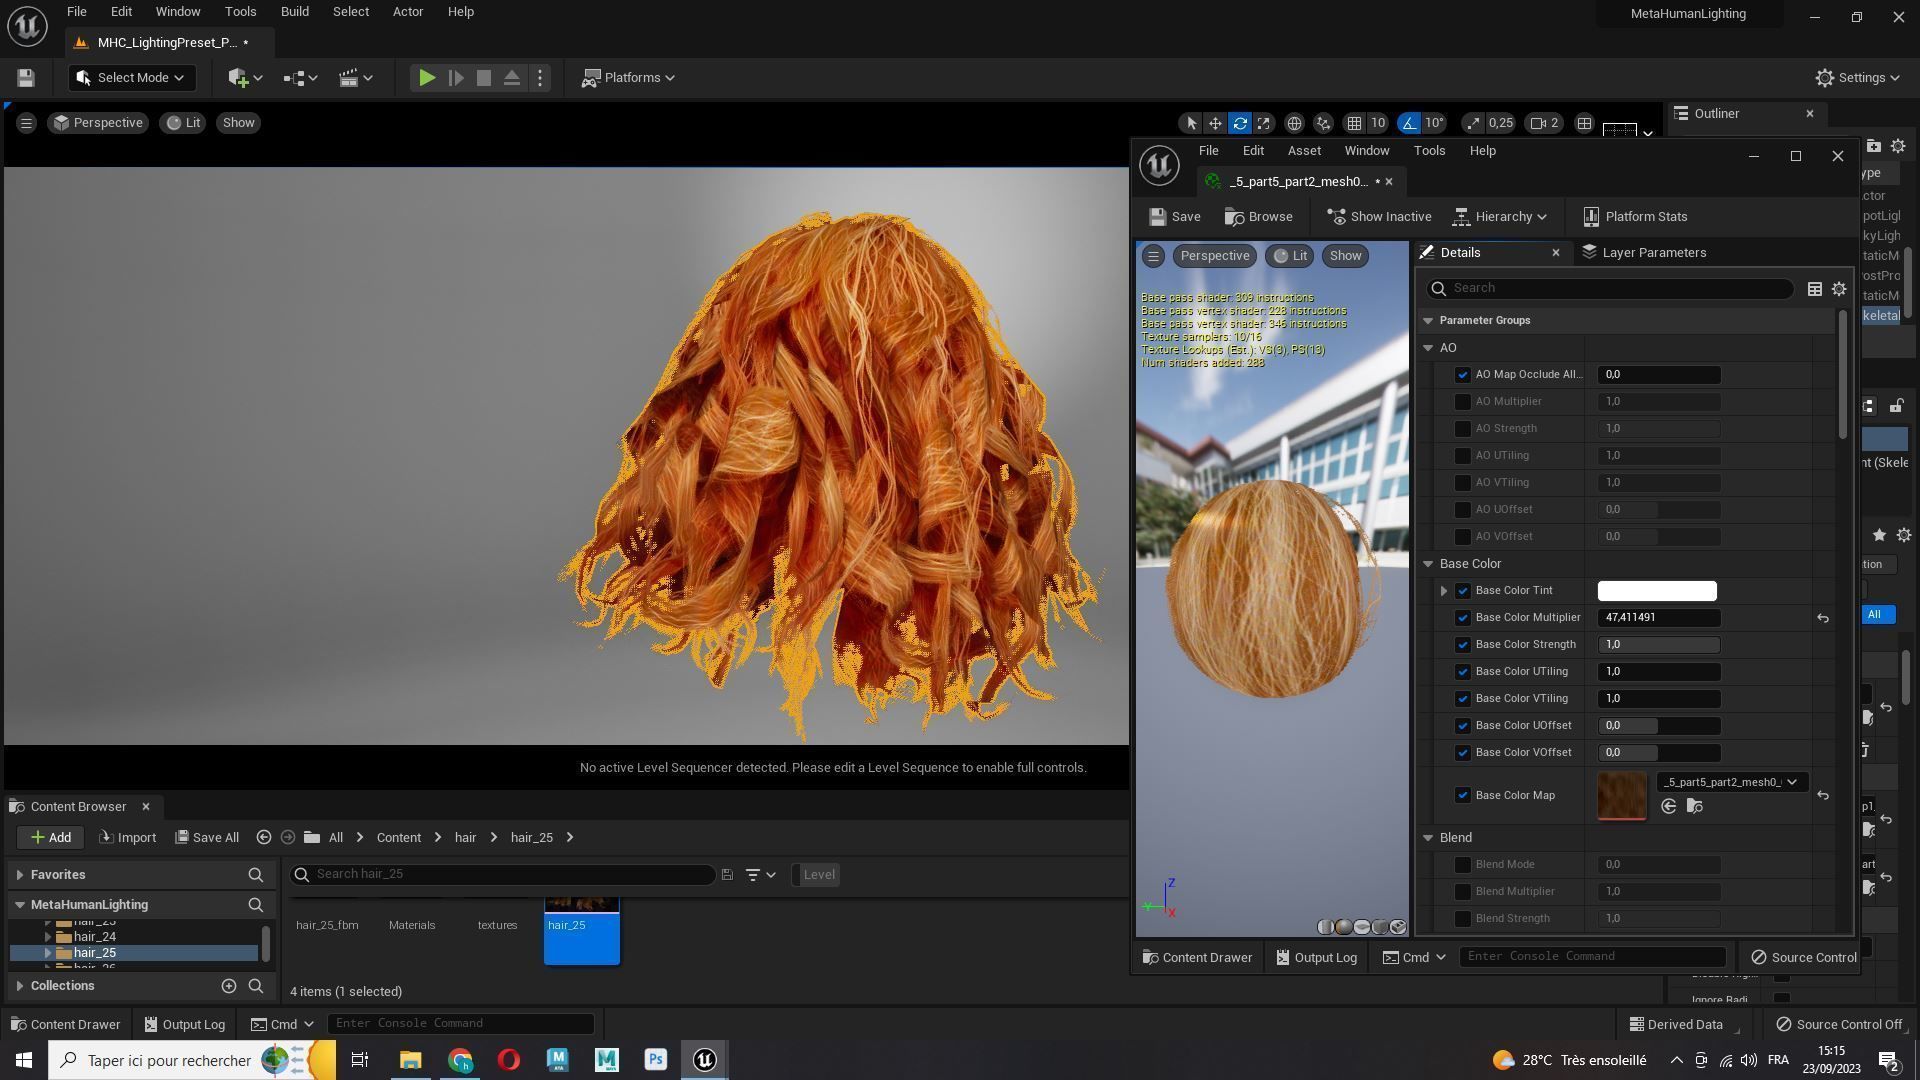Screen dimensions: 1920x1080
Task: Click the Base Color Map texture thumbnail
Action: click(1622, 796)
